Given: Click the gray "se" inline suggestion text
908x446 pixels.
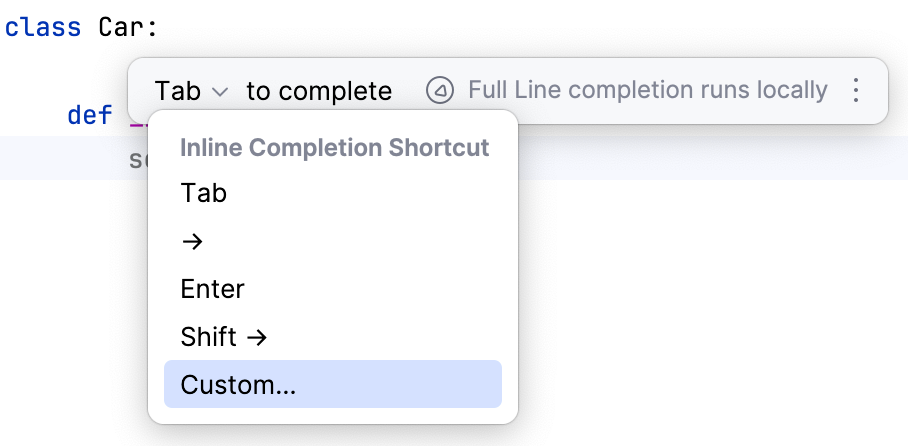Looking at the screenshot, I should tap(138, 159).
